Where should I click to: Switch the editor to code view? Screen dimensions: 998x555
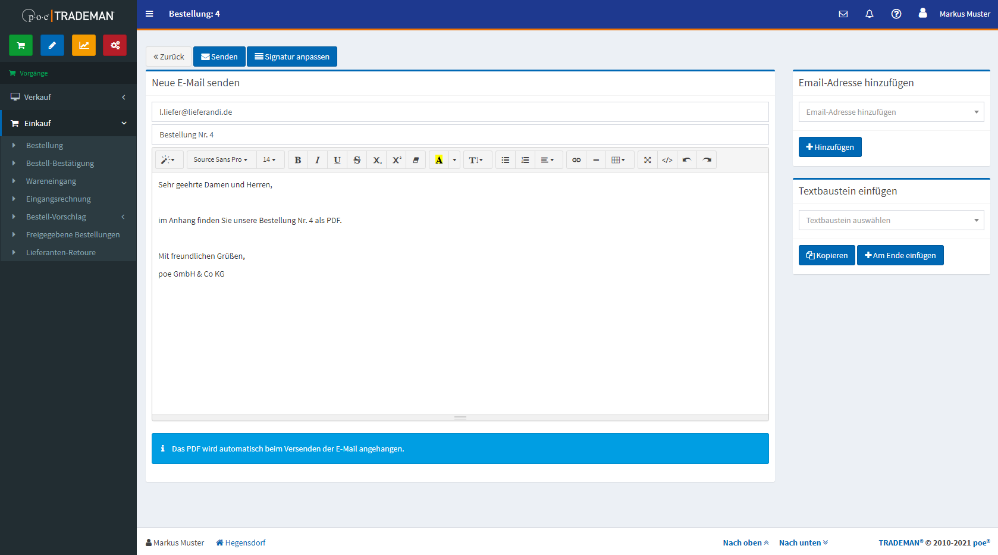[667, 160]
